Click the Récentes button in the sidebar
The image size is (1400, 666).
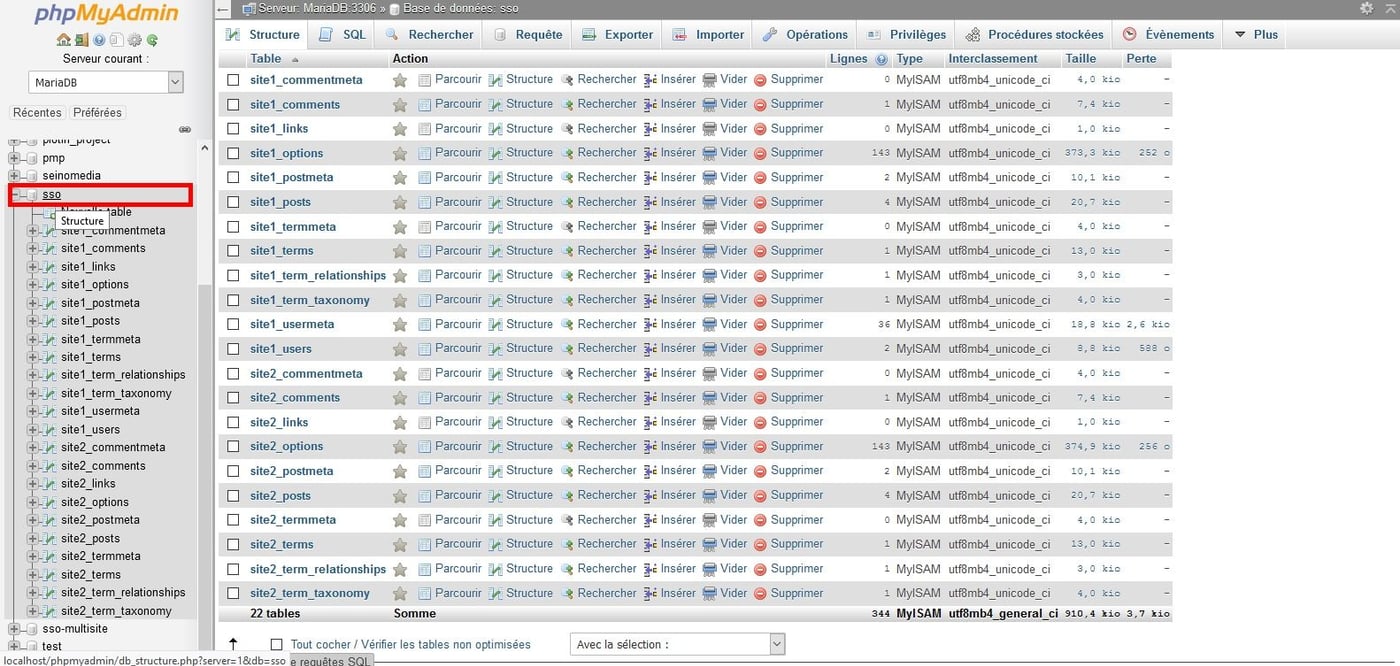coord(36,112)
